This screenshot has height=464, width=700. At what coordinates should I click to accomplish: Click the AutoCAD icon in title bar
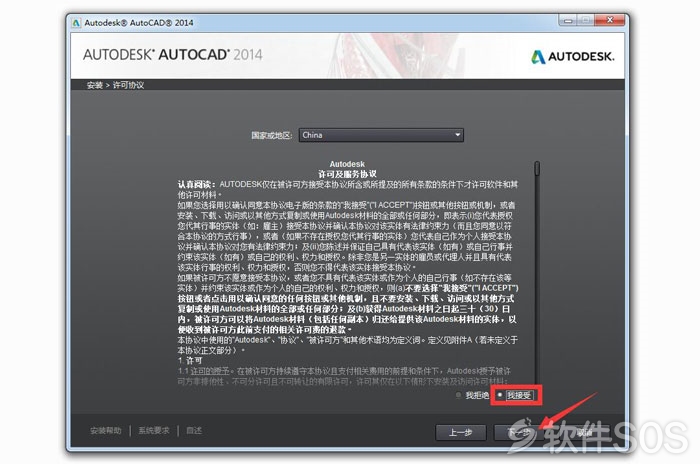76,23
